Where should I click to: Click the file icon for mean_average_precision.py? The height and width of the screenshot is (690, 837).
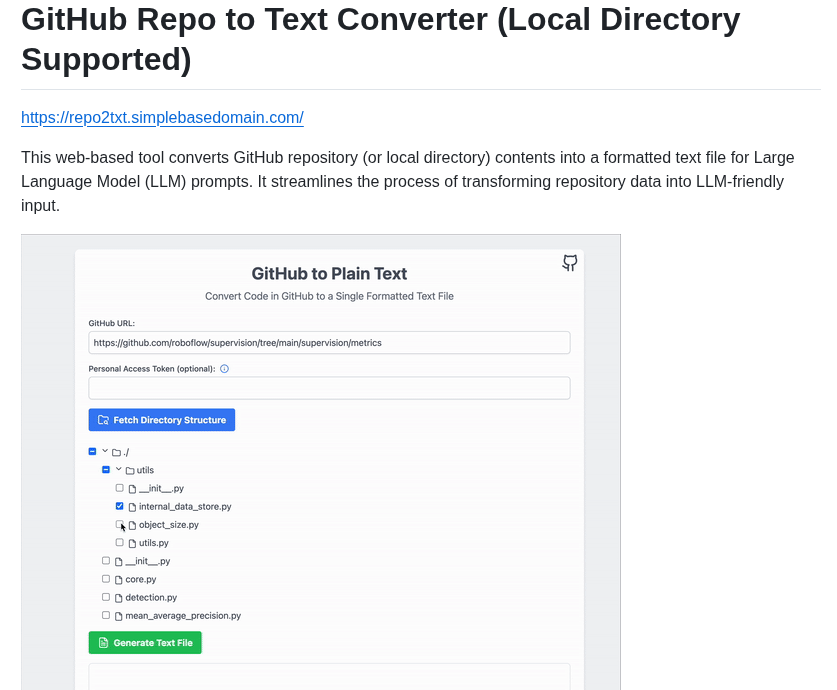coord(119,616)
